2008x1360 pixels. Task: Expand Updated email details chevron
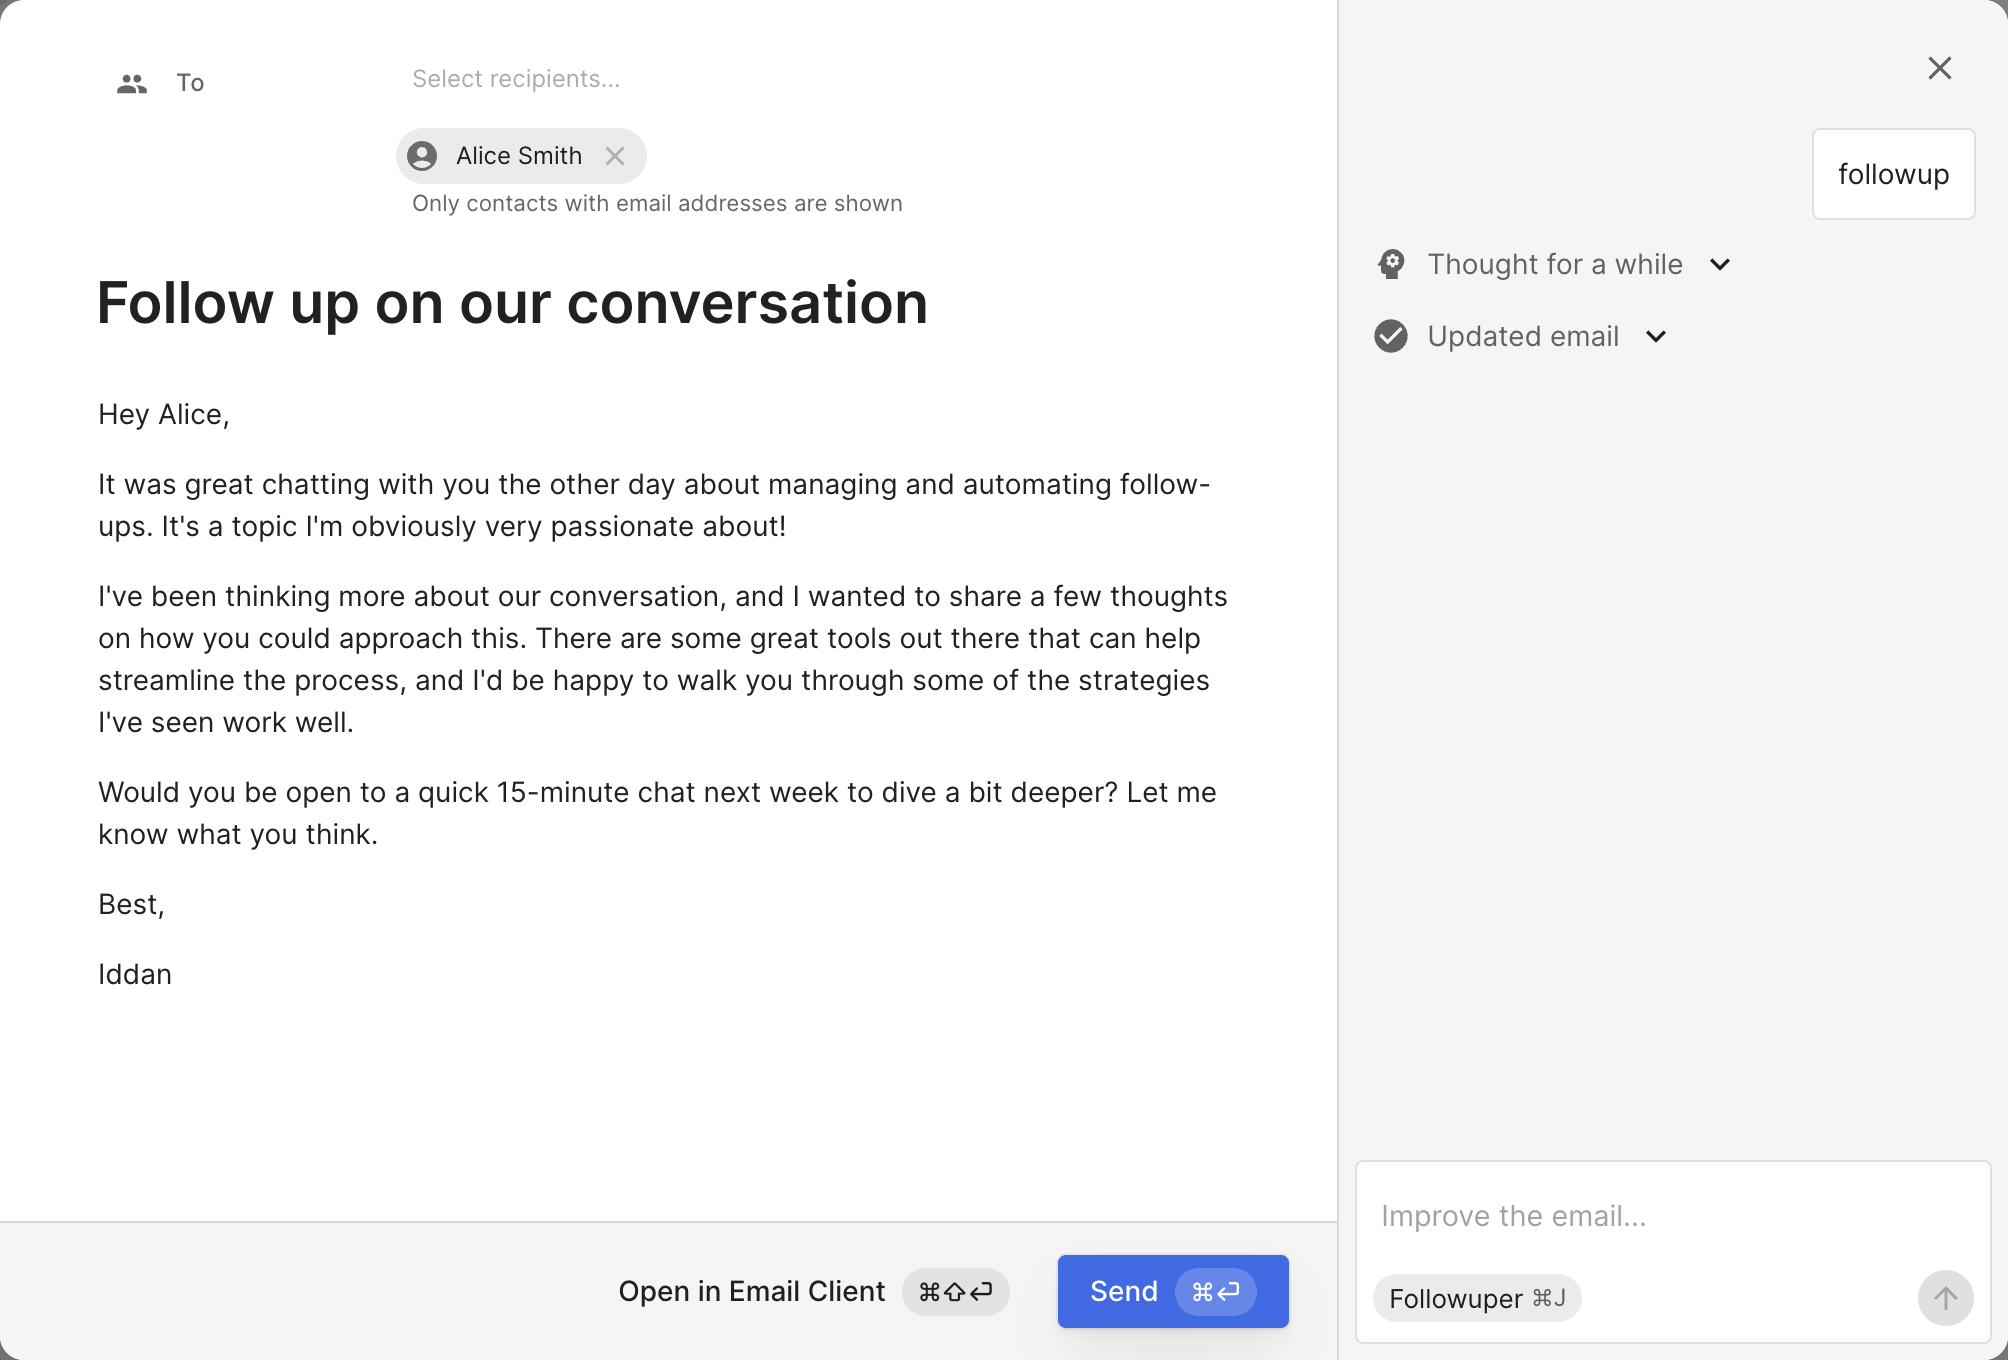(1656, 336)
